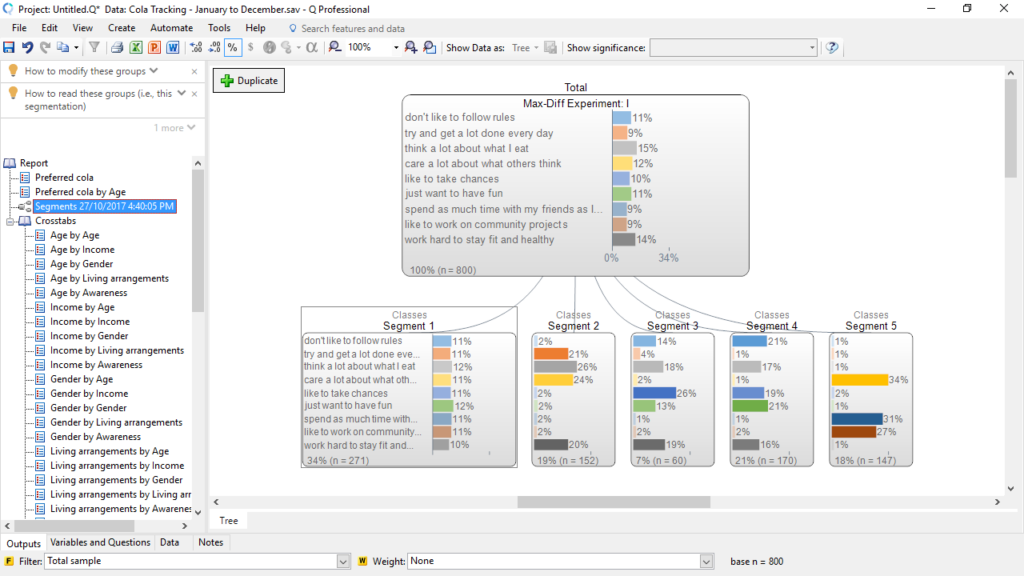Export to PowerPoint using toolbar icon
Viewport: 1024px width, 576px height.
155,48
